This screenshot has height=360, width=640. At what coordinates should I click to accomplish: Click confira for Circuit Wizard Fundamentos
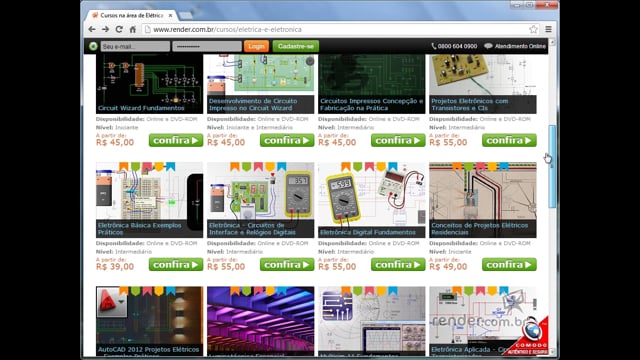pos(176,140)
